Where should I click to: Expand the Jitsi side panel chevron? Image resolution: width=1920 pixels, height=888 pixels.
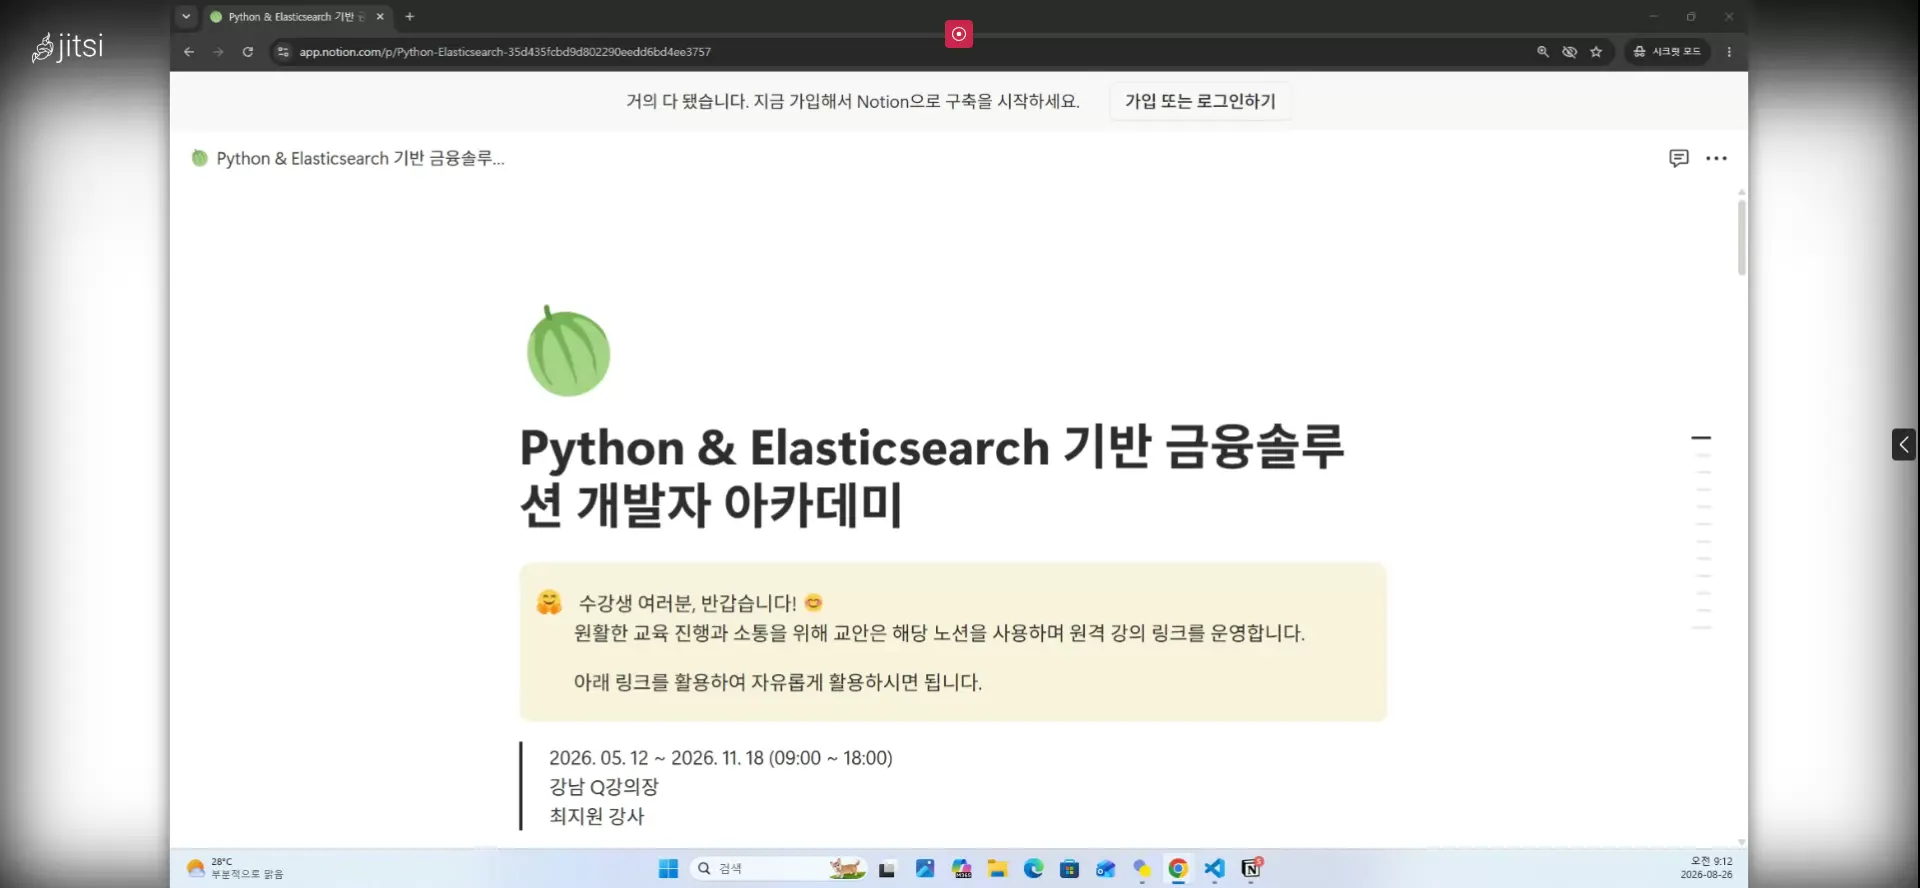[x=1904, y=444]
